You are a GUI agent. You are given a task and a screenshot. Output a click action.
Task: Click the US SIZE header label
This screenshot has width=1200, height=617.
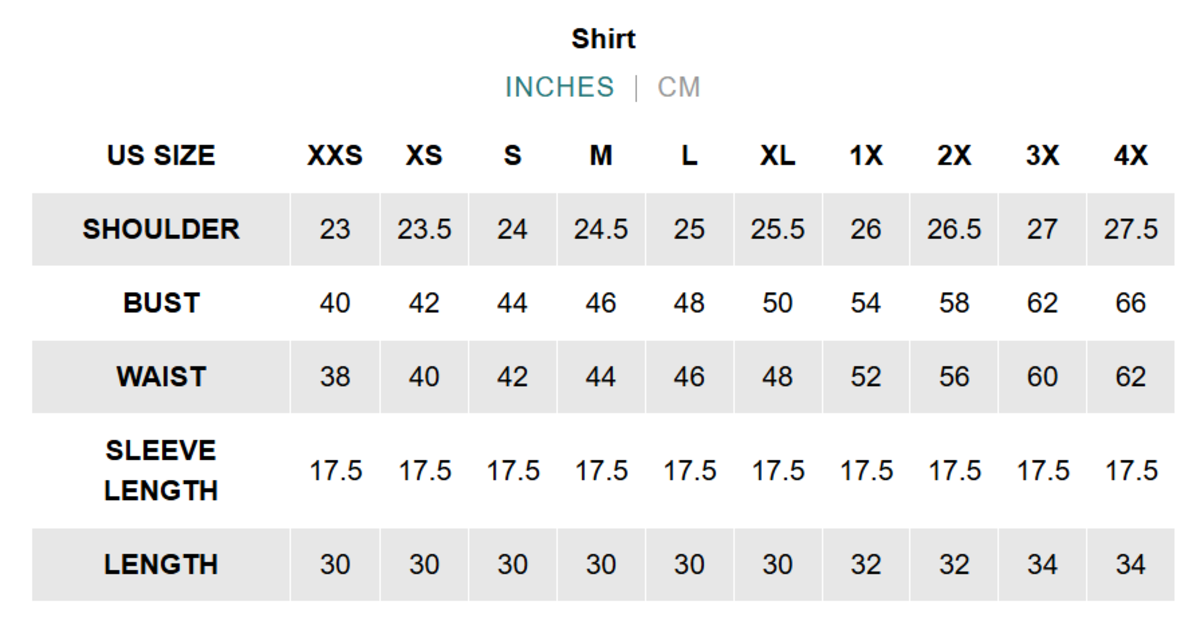pos(161,156)
